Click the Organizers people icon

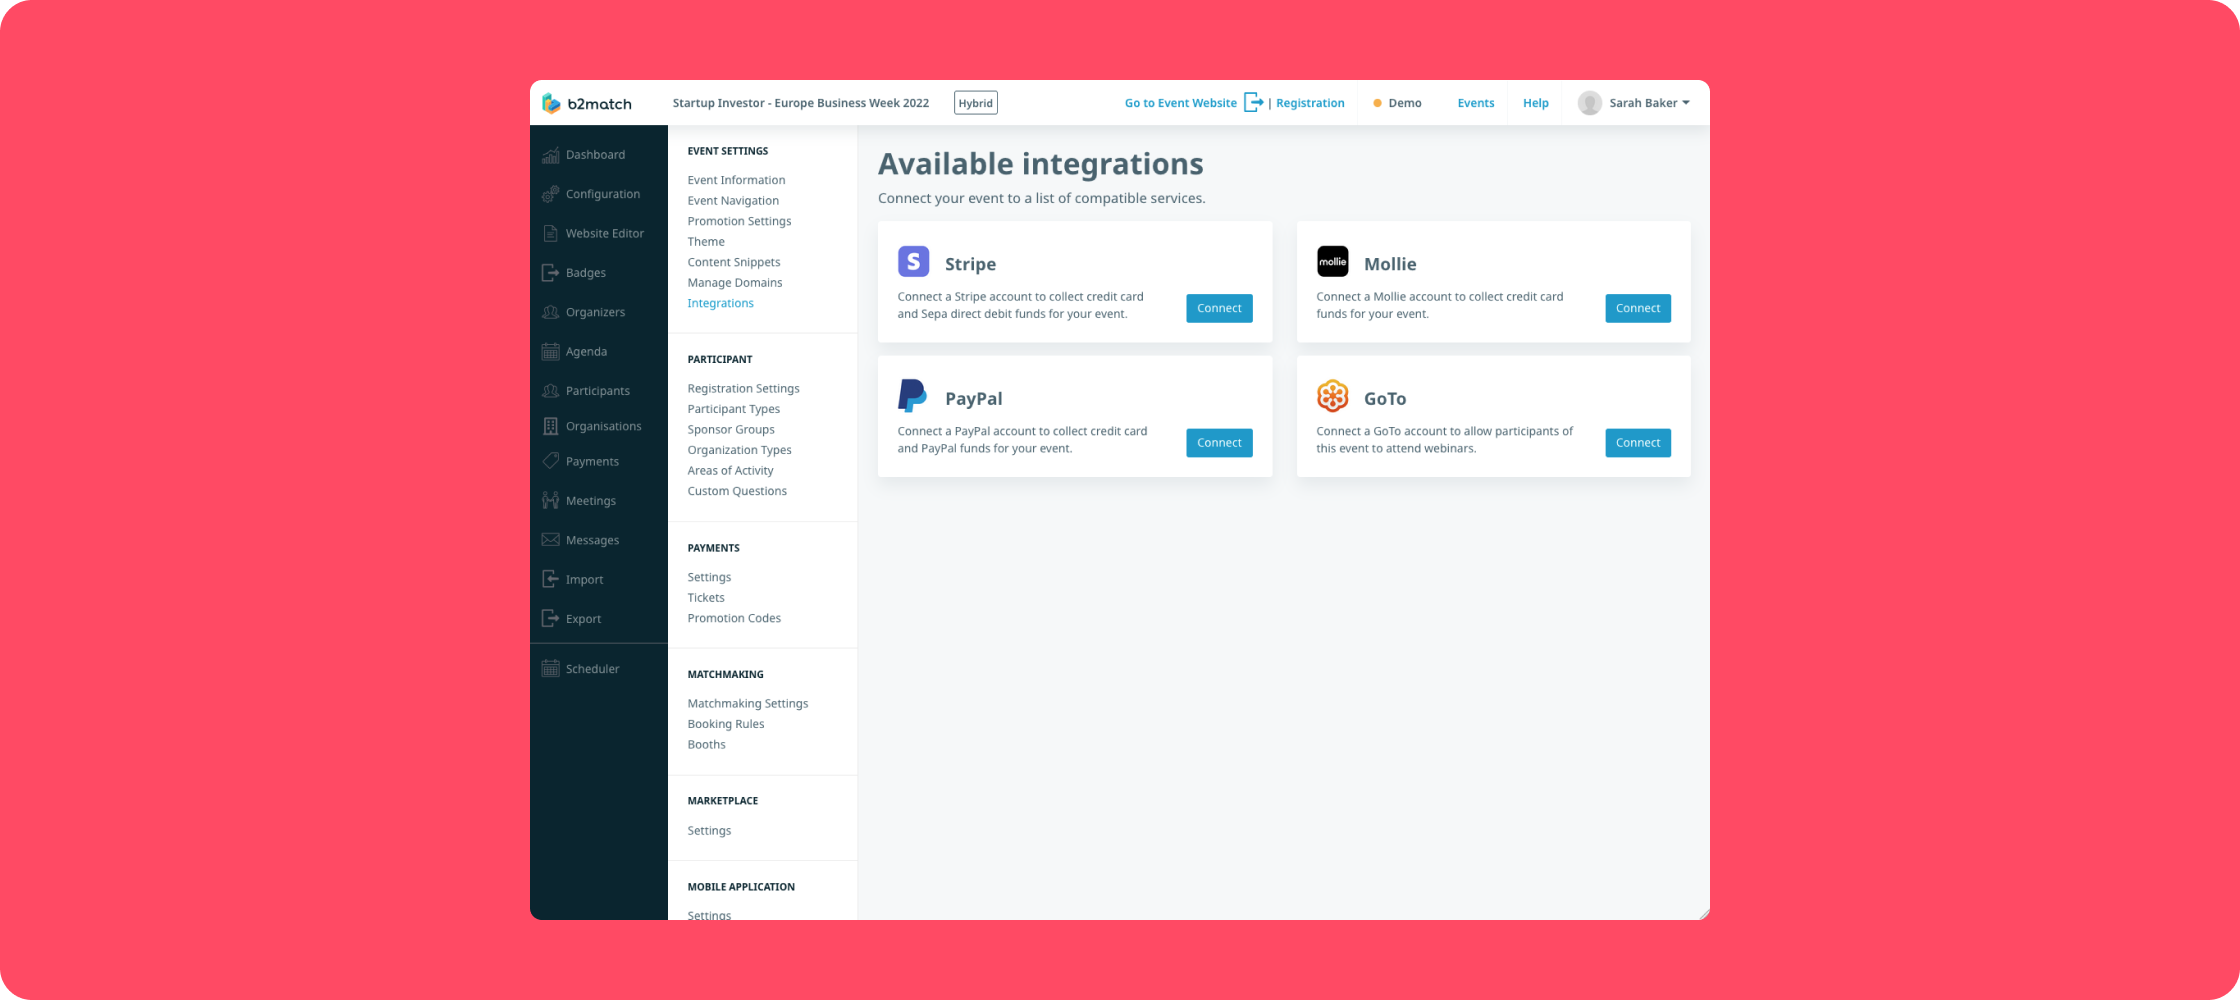click(x=550, y=312)
